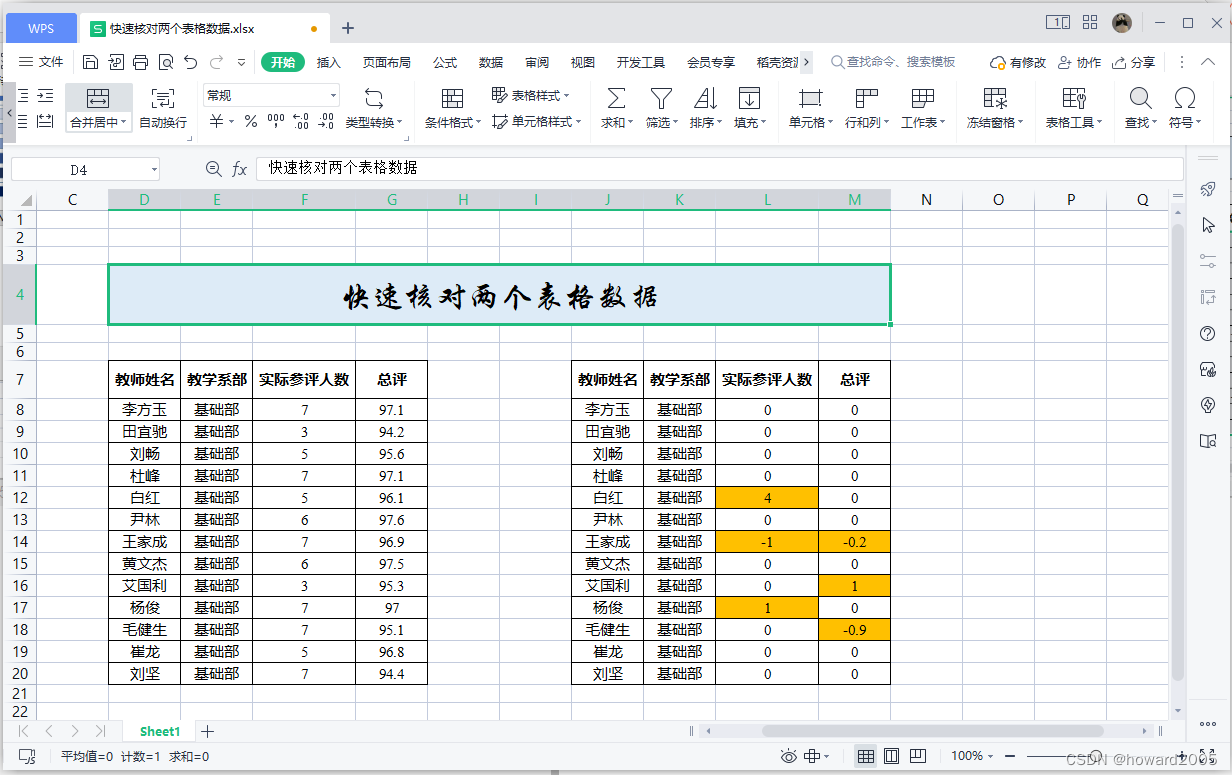Click the search commands (查找命令) box
1232x775 pixels.
tap(893, 62)
